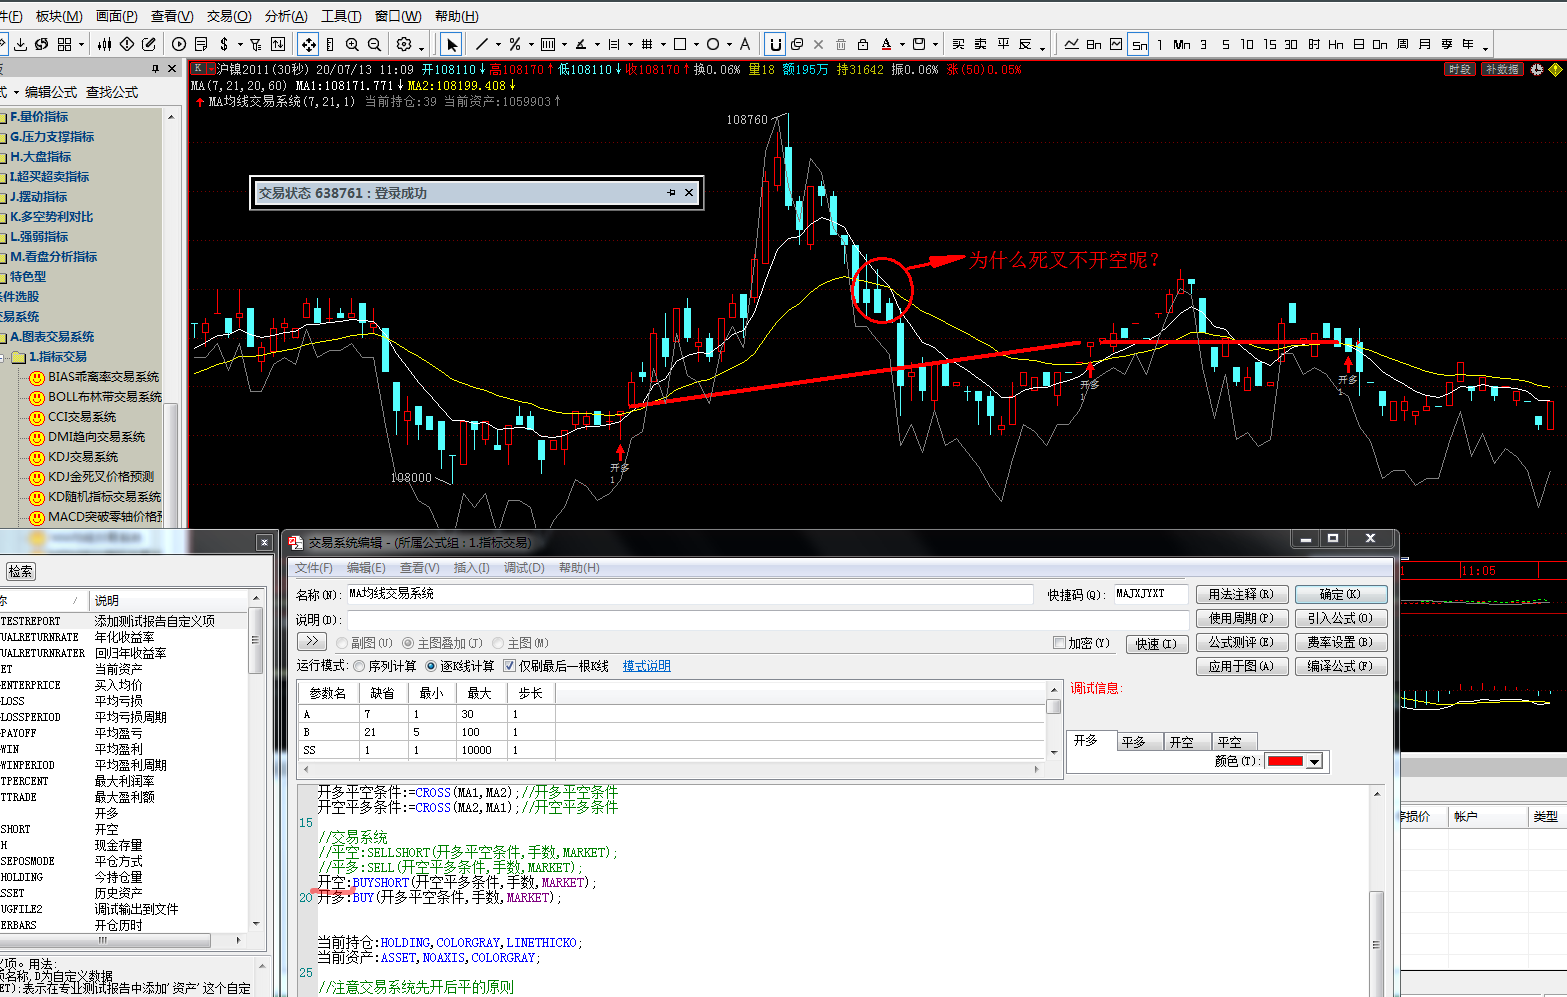Click the lock drawing icon

tap(863, 44)
